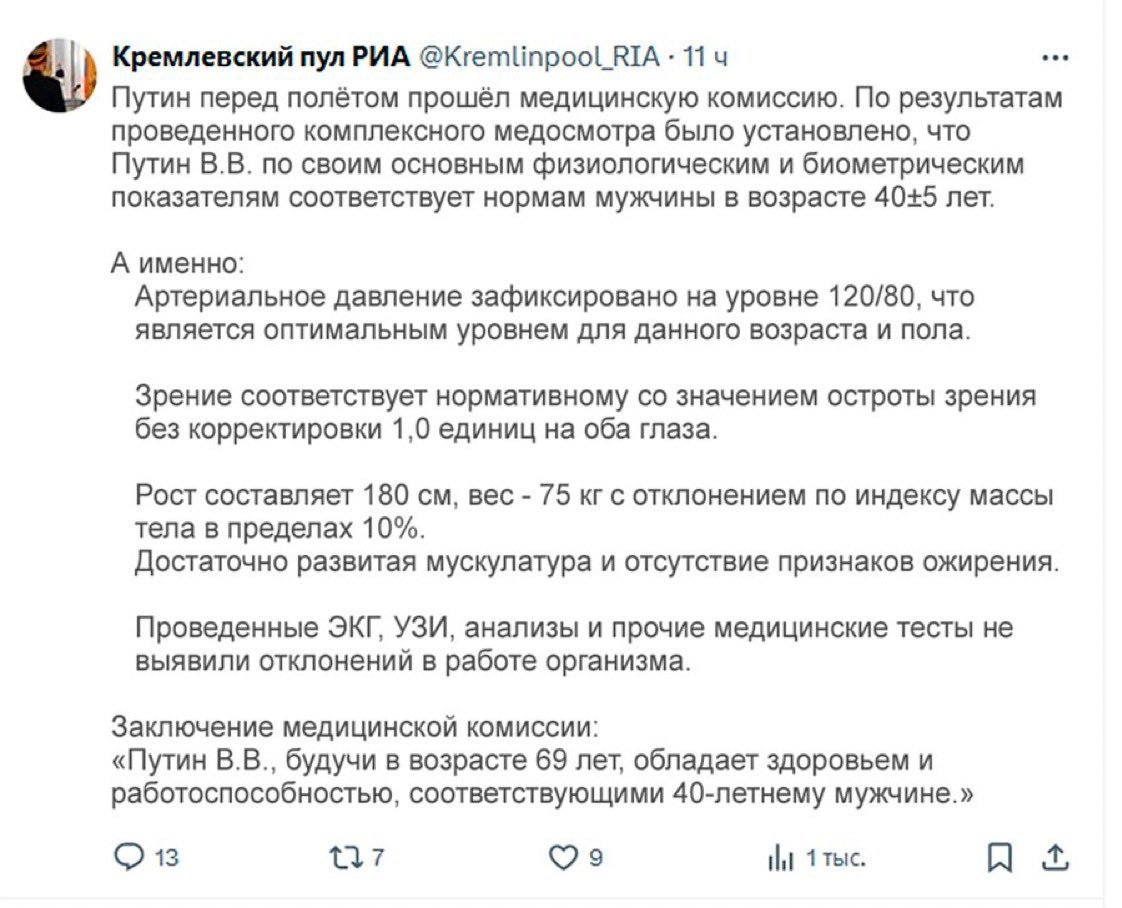Click the reply speech bubble icon

click(x=128, y=857)
